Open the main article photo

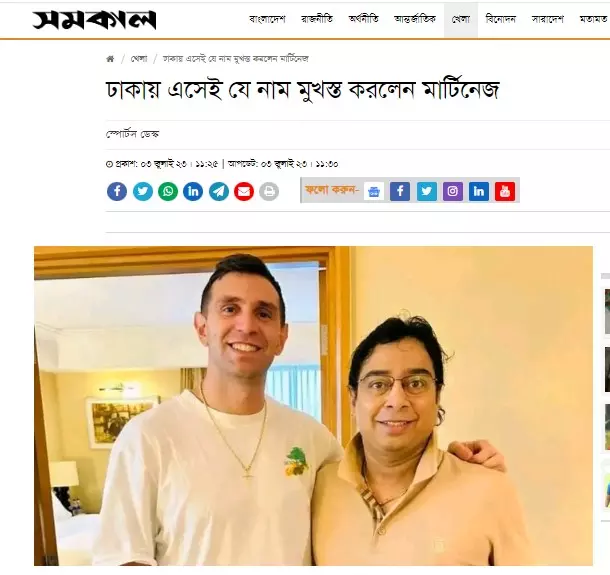coord(313,406)
